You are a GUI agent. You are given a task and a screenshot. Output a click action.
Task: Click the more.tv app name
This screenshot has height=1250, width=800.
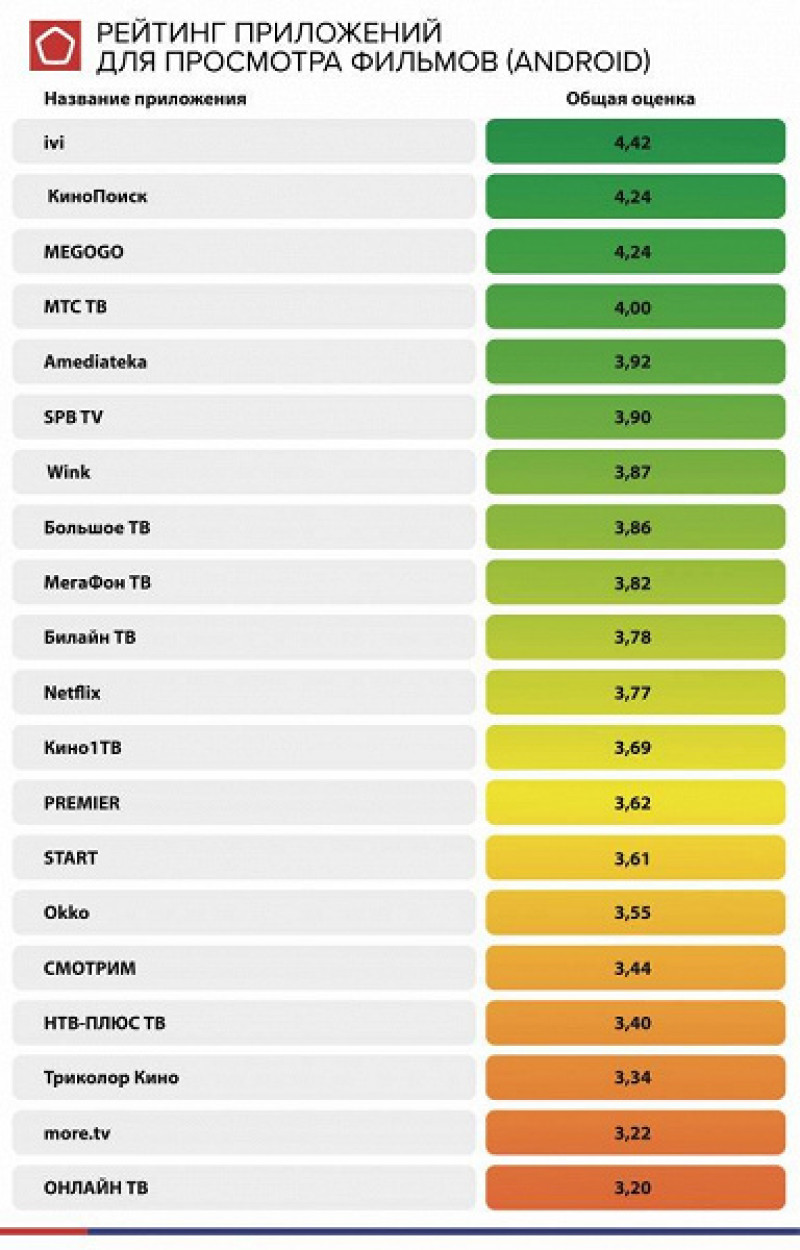tap(76, 1133)
